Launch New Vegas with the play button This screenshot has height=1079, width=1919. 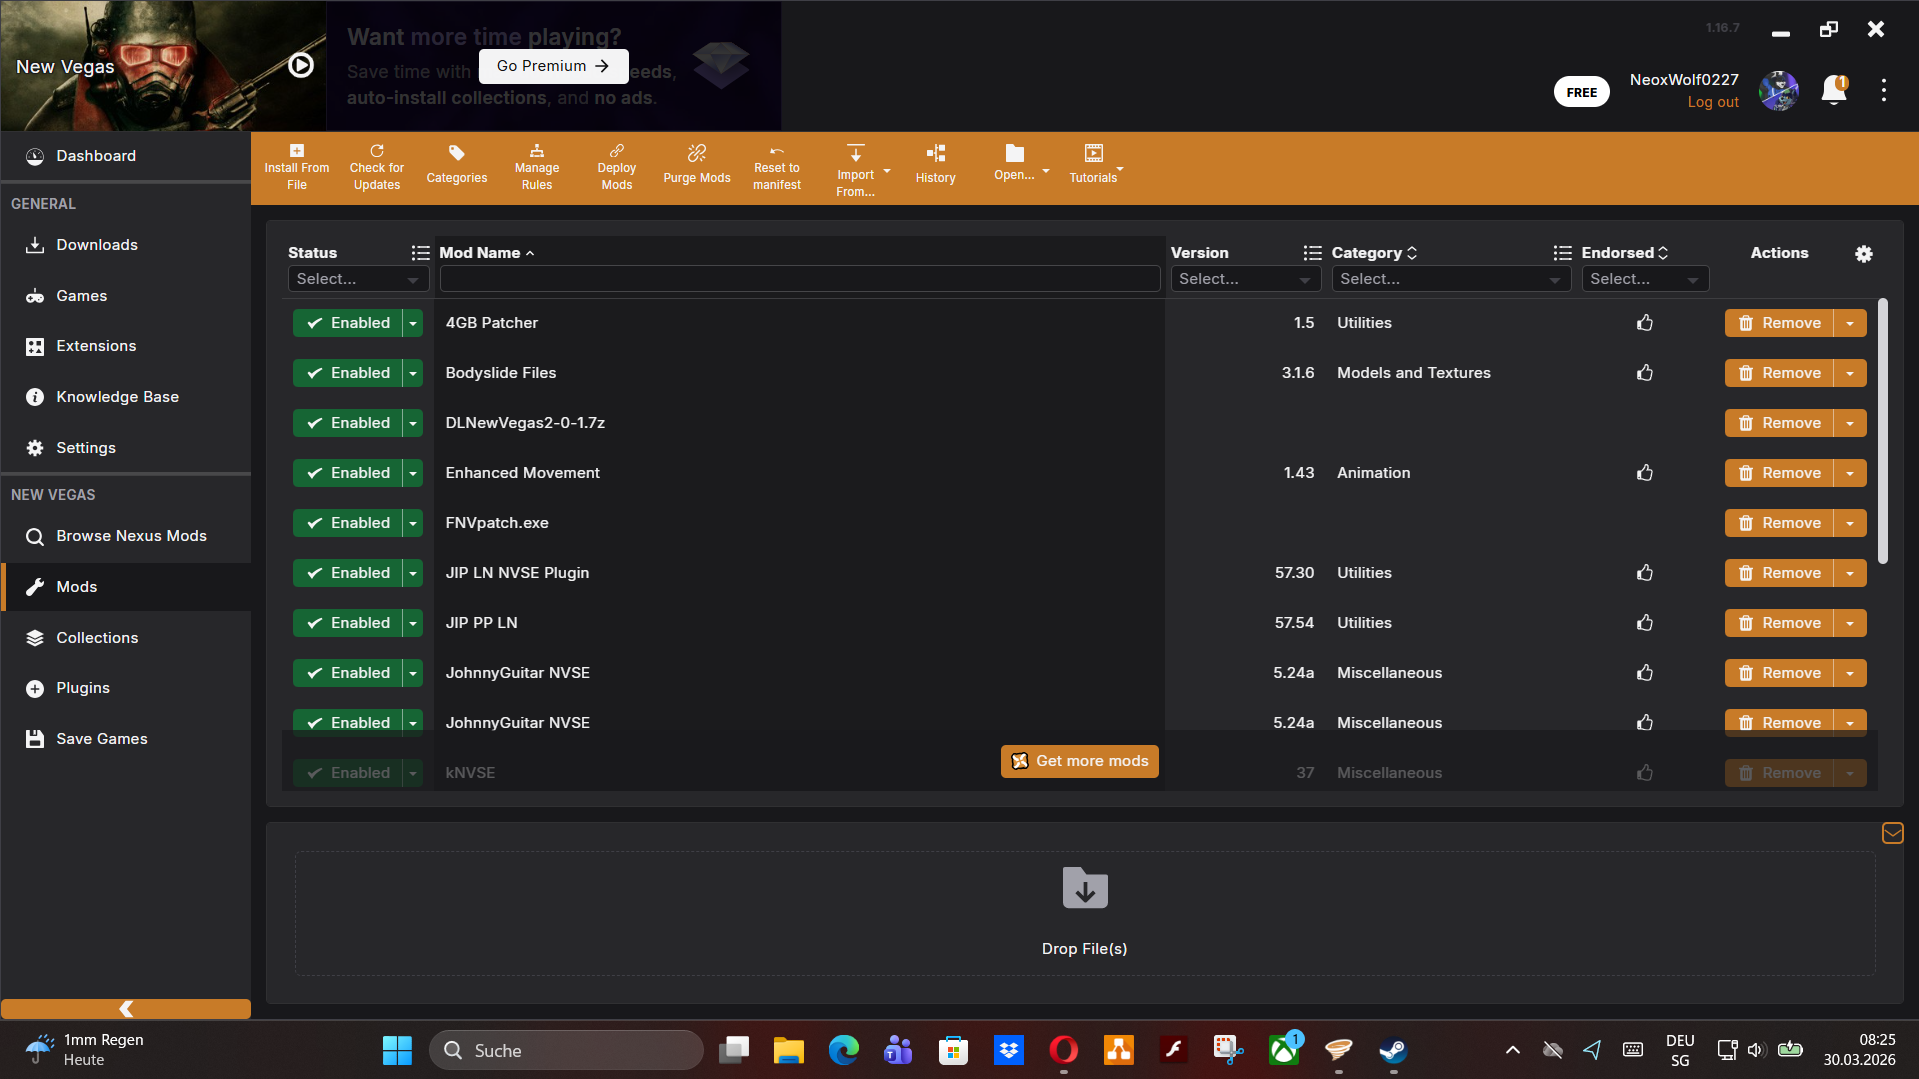[301, 66]
